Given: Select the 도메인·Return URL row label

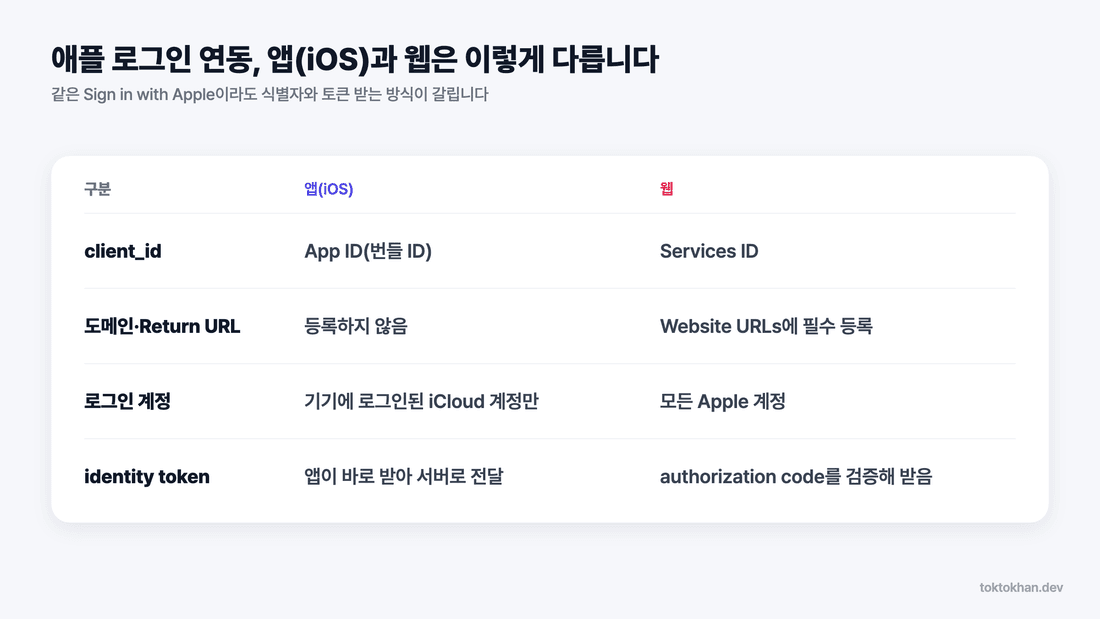Looking at the screenshot, I should (162, 326).
